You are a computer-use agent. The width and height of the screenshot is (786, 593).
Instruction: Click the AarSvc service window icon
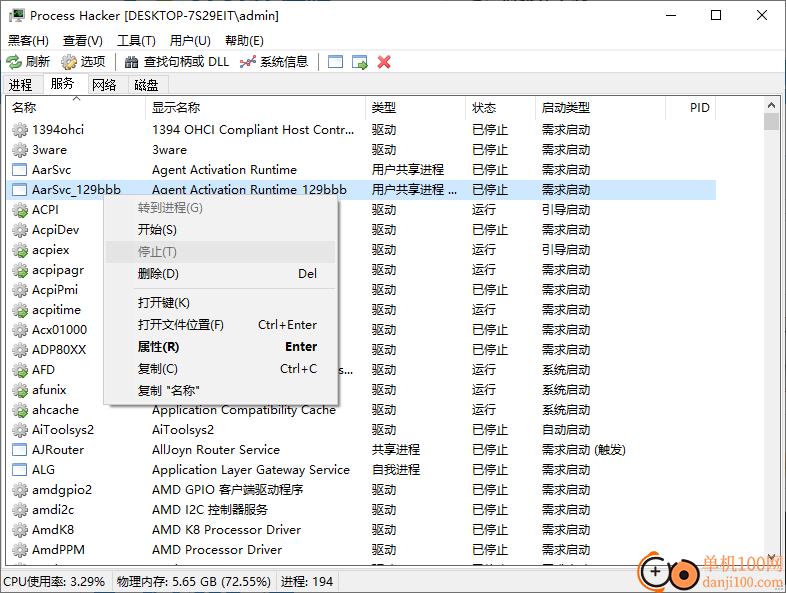click(20, 170)
